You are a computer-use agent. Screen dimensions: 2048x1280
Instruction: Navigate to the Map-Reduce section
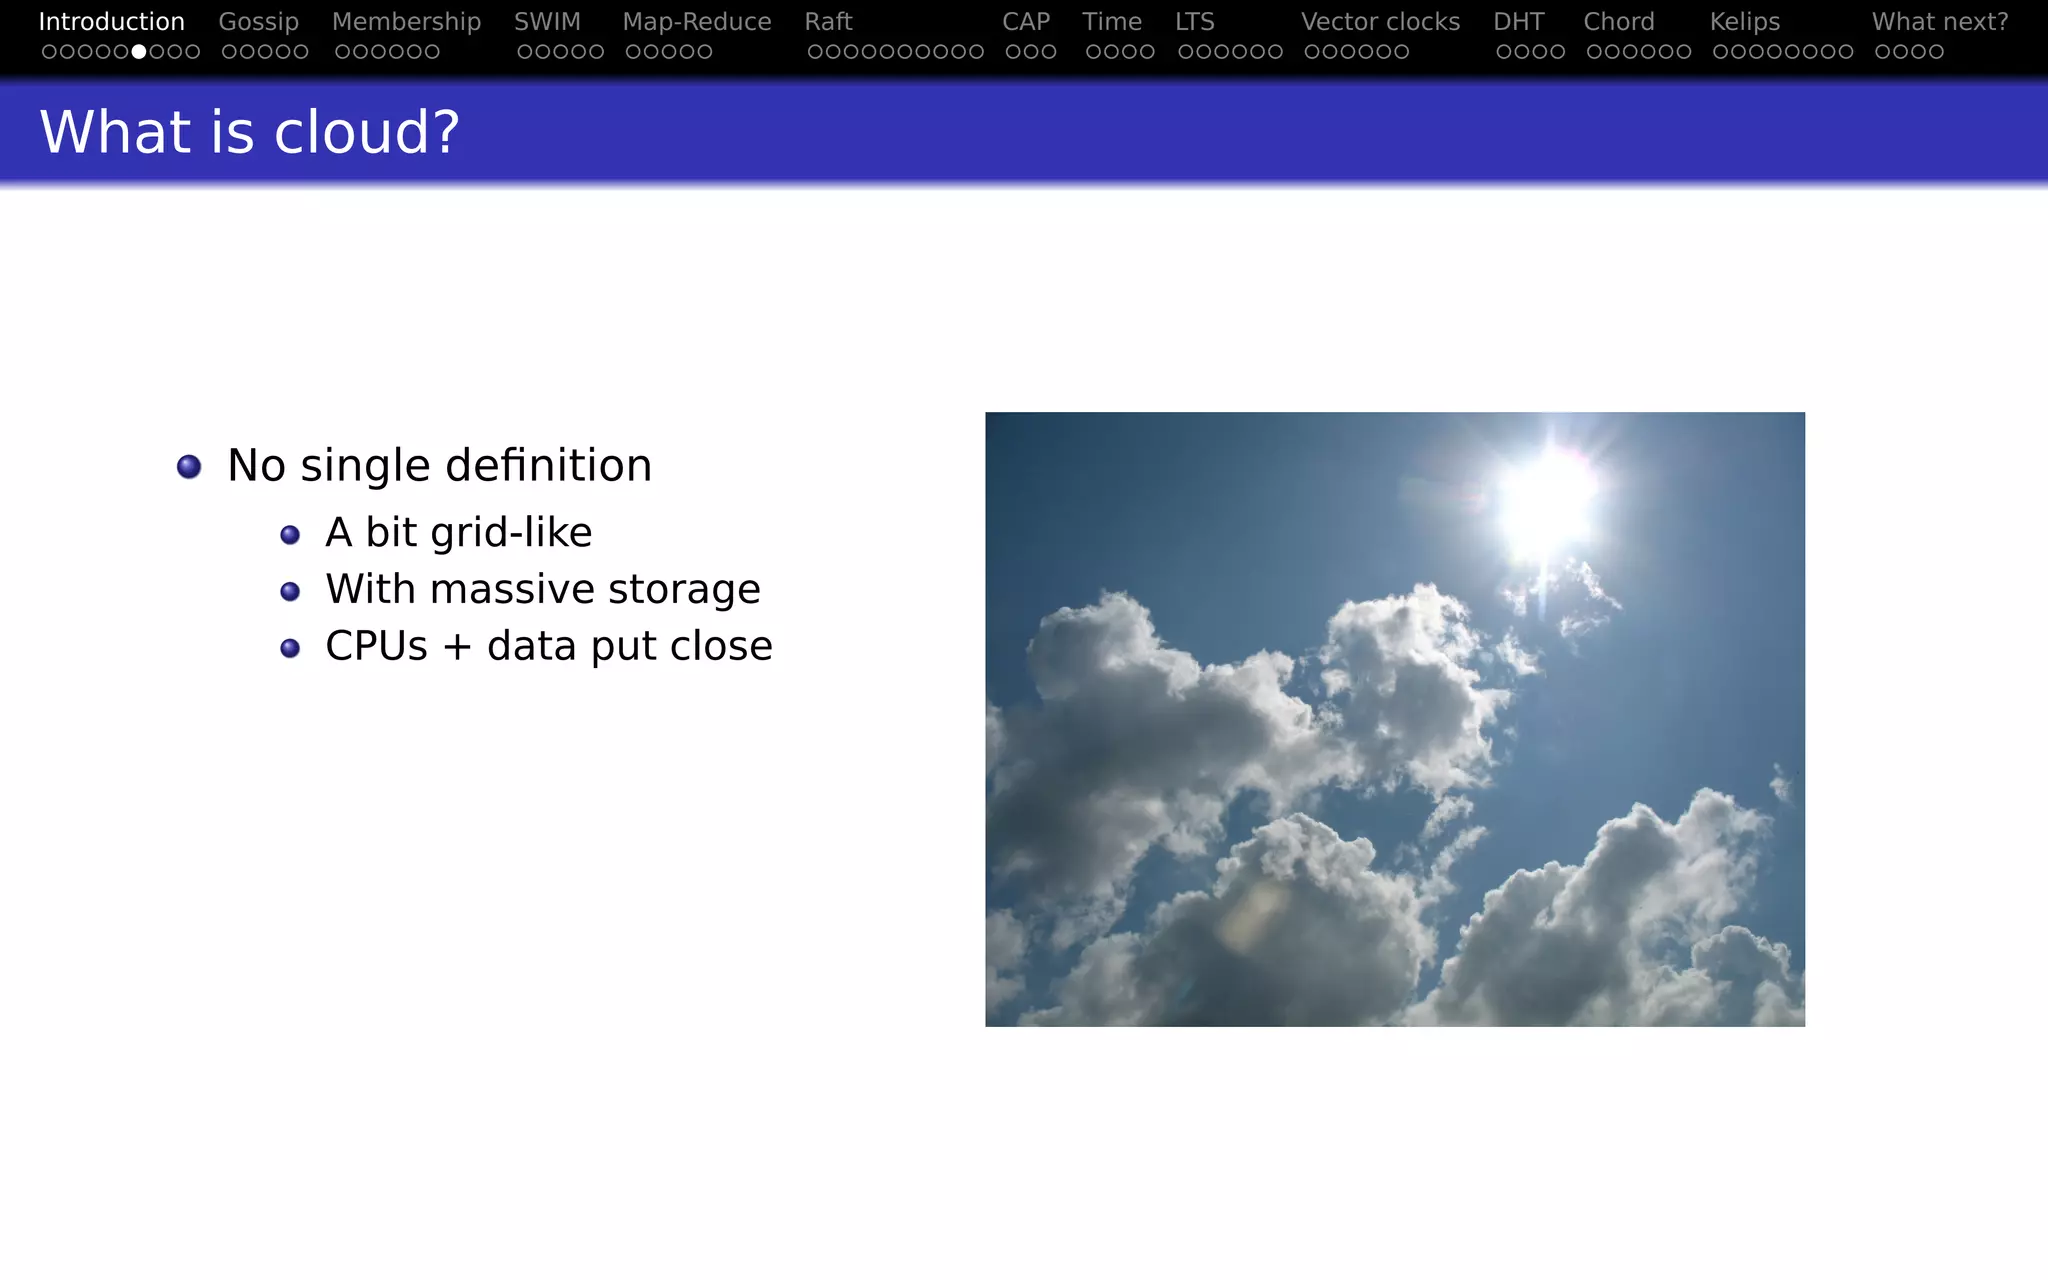696,22
